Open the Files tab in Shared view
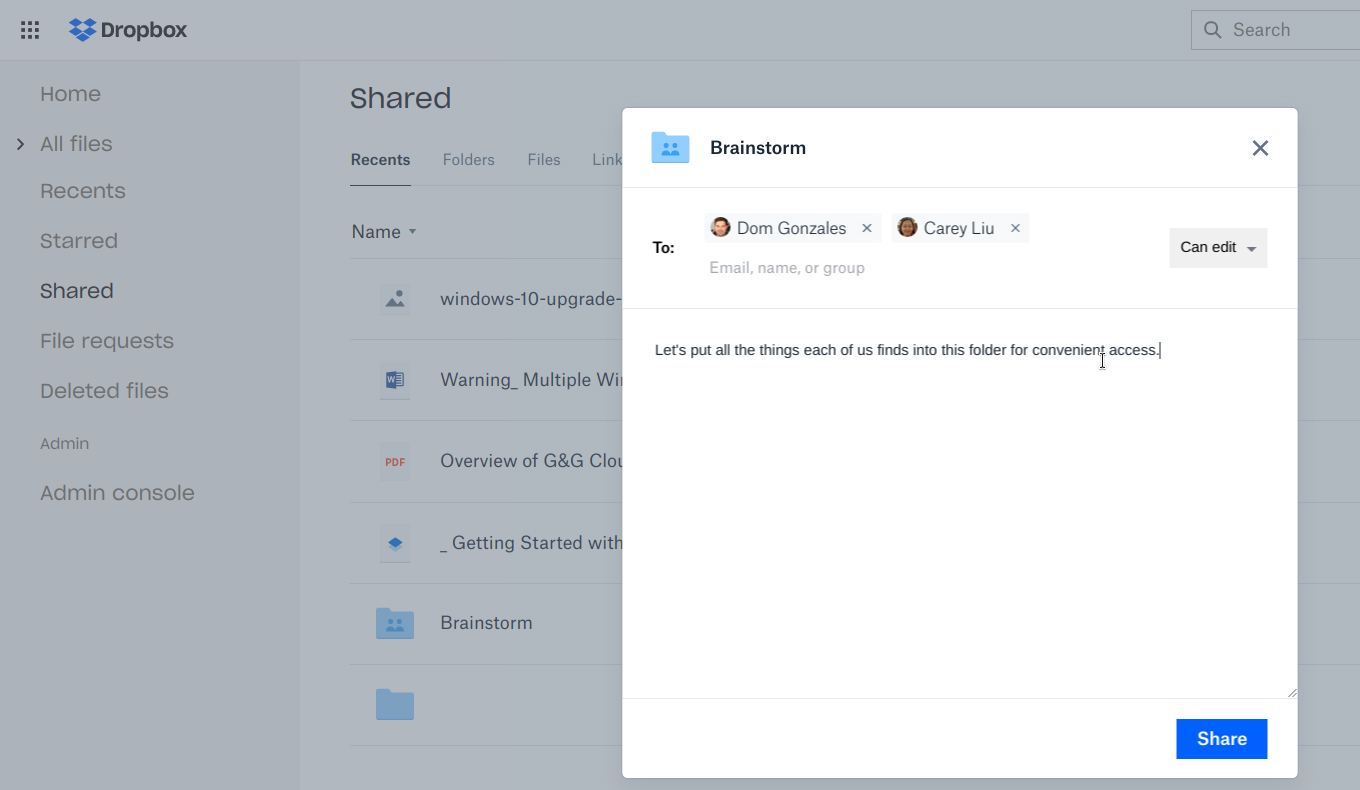The image size is (1360, 790). 543,160
